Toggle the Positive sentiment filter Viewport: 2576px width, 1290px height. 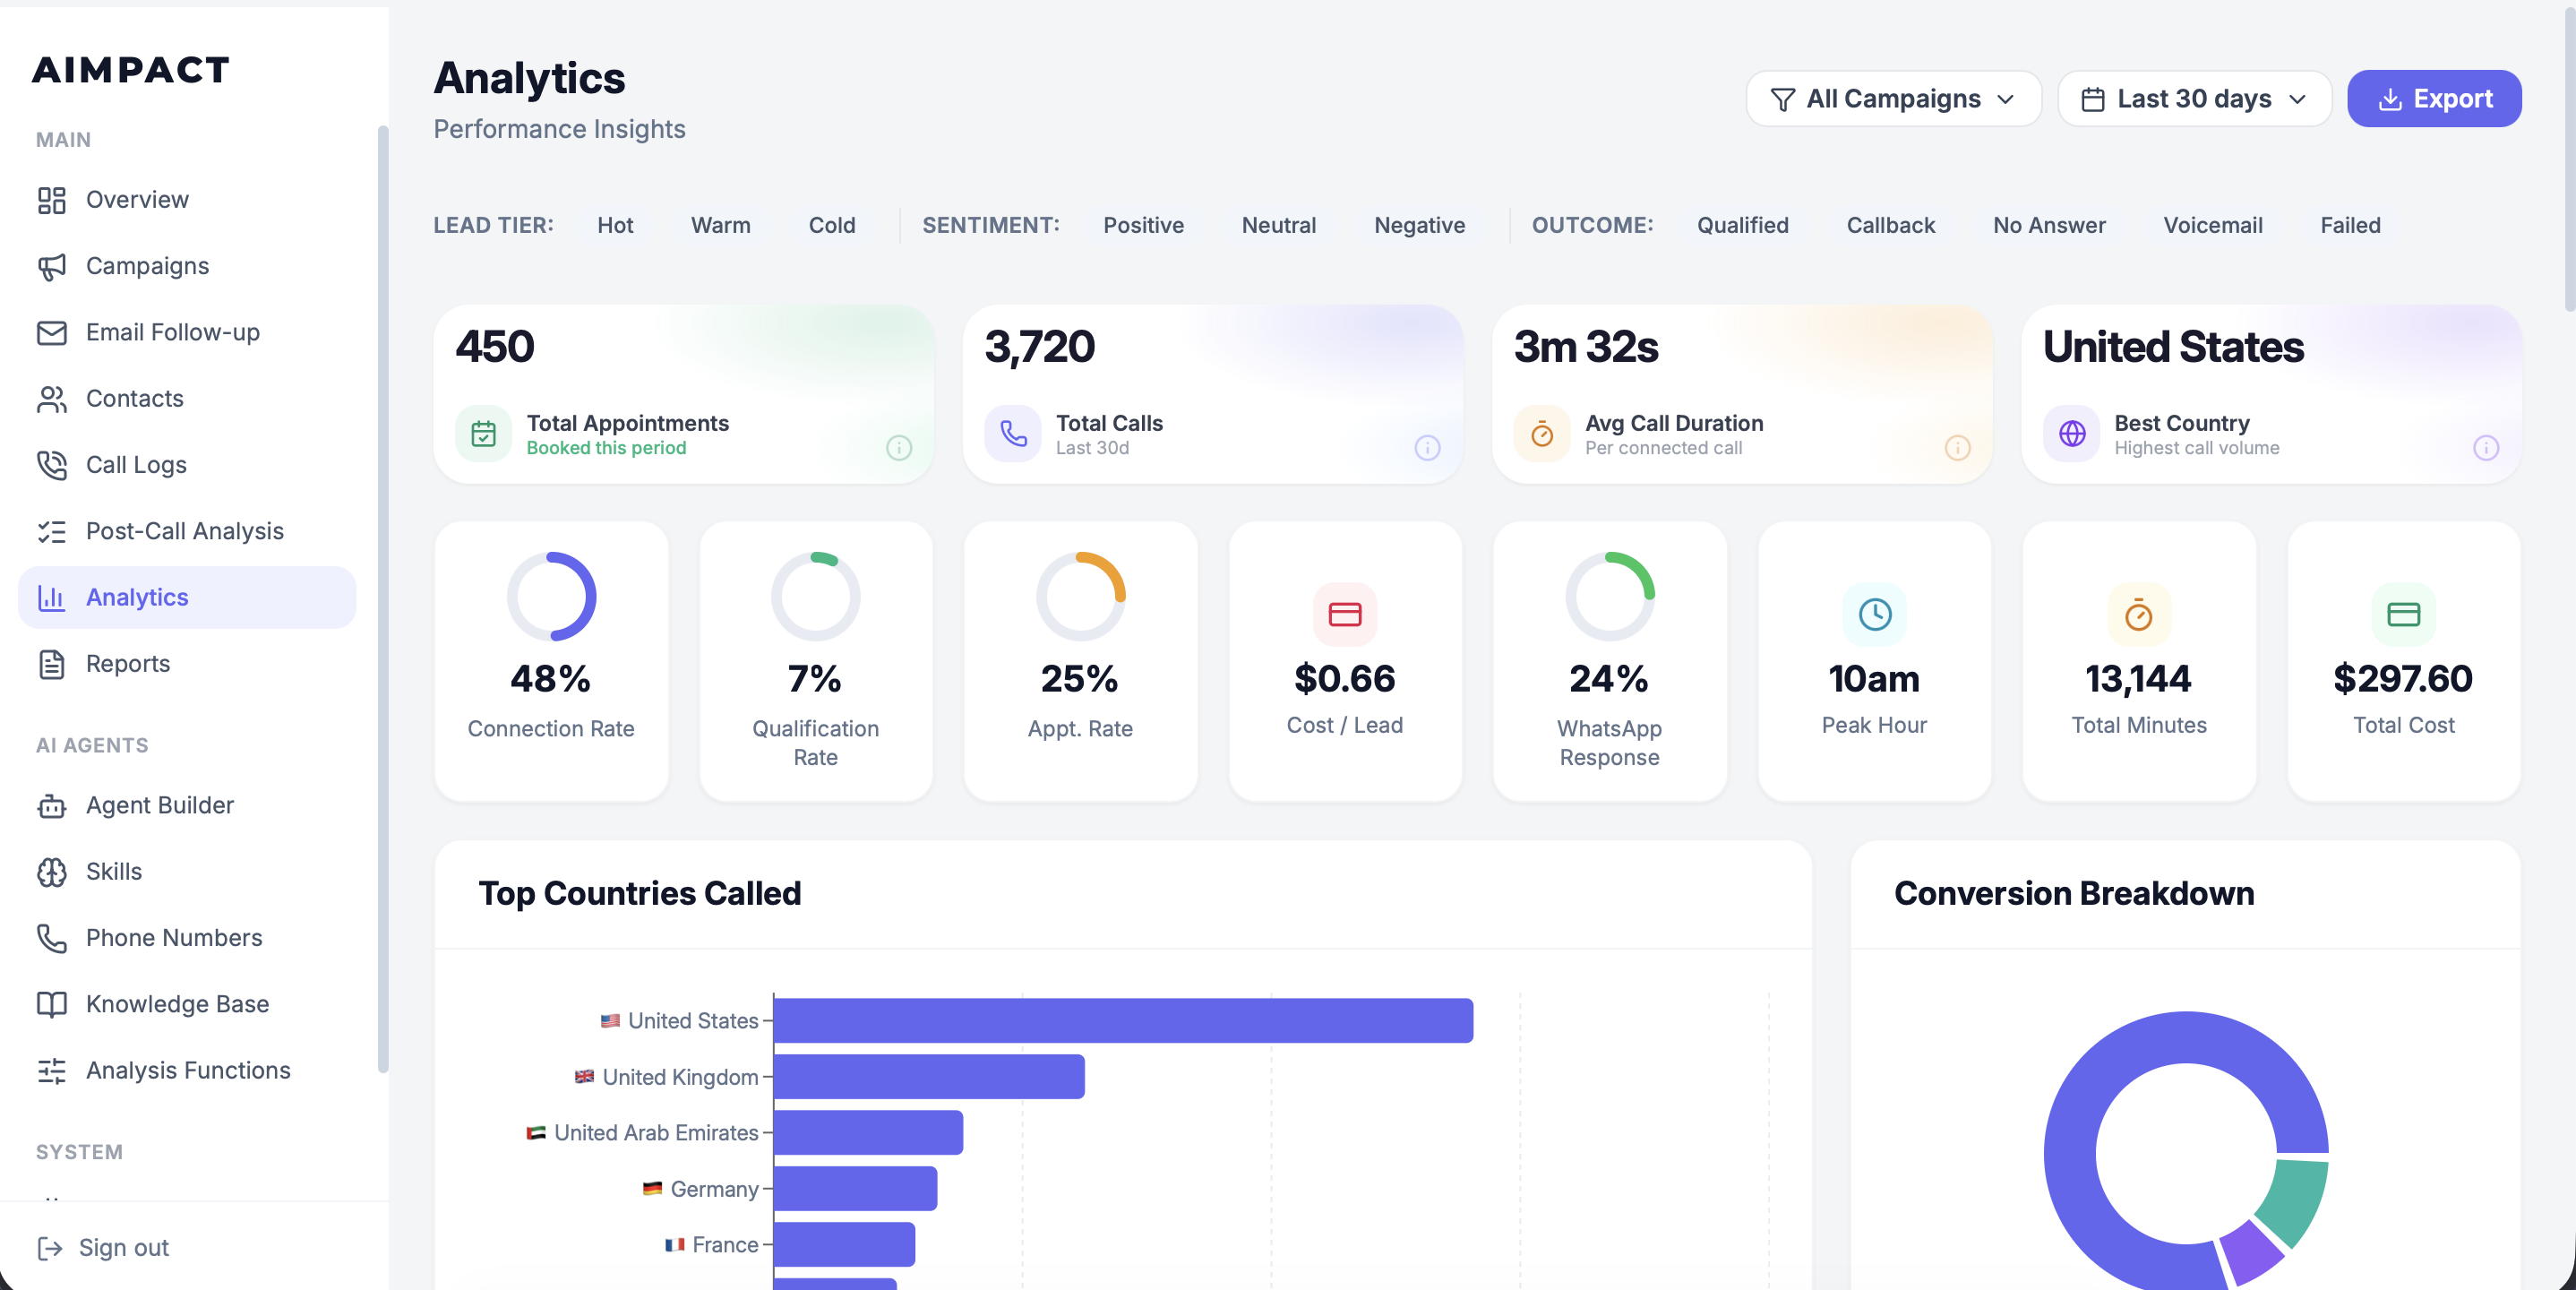(x=1144, y=226)
